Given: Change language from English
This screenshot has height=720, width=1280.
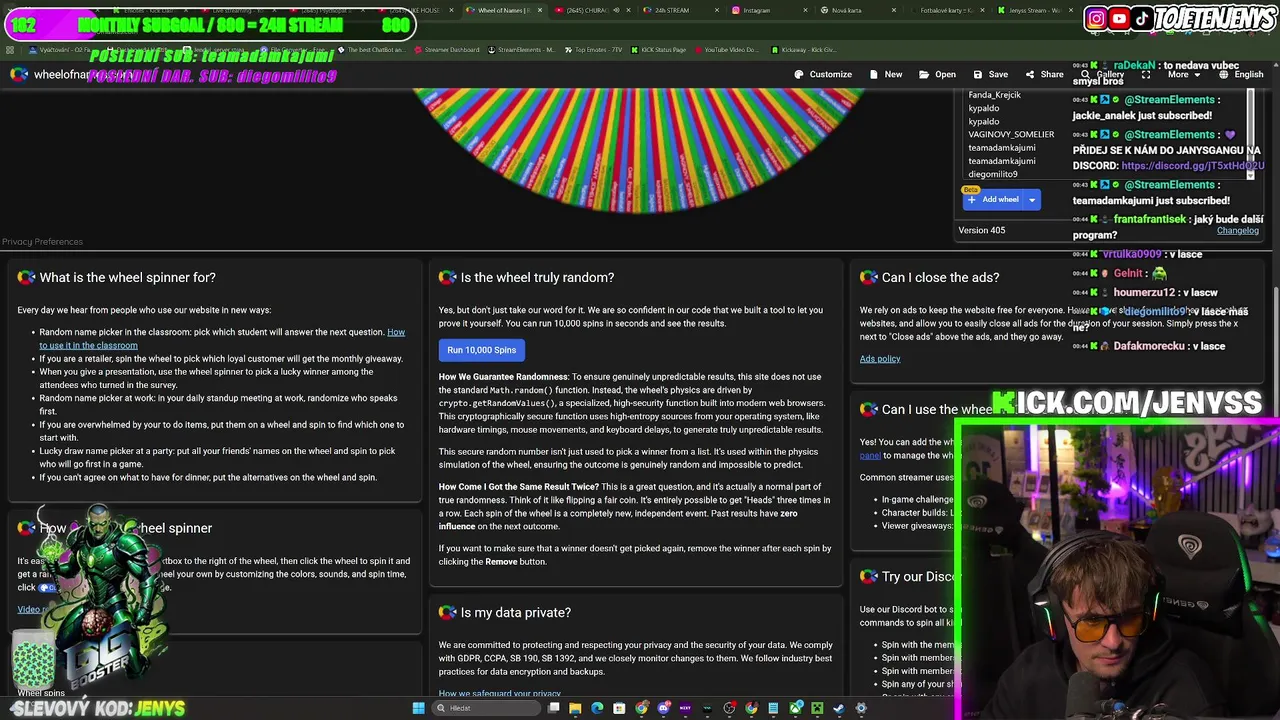Looking at the screenshot, I should [x=1240, y=74].
